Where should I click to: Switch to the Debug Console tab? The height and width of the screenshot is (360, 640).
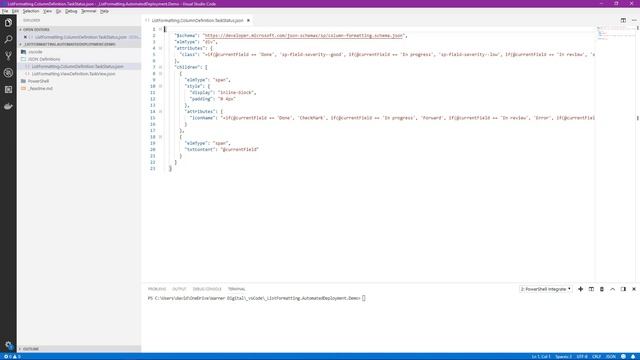click(207, 289)
